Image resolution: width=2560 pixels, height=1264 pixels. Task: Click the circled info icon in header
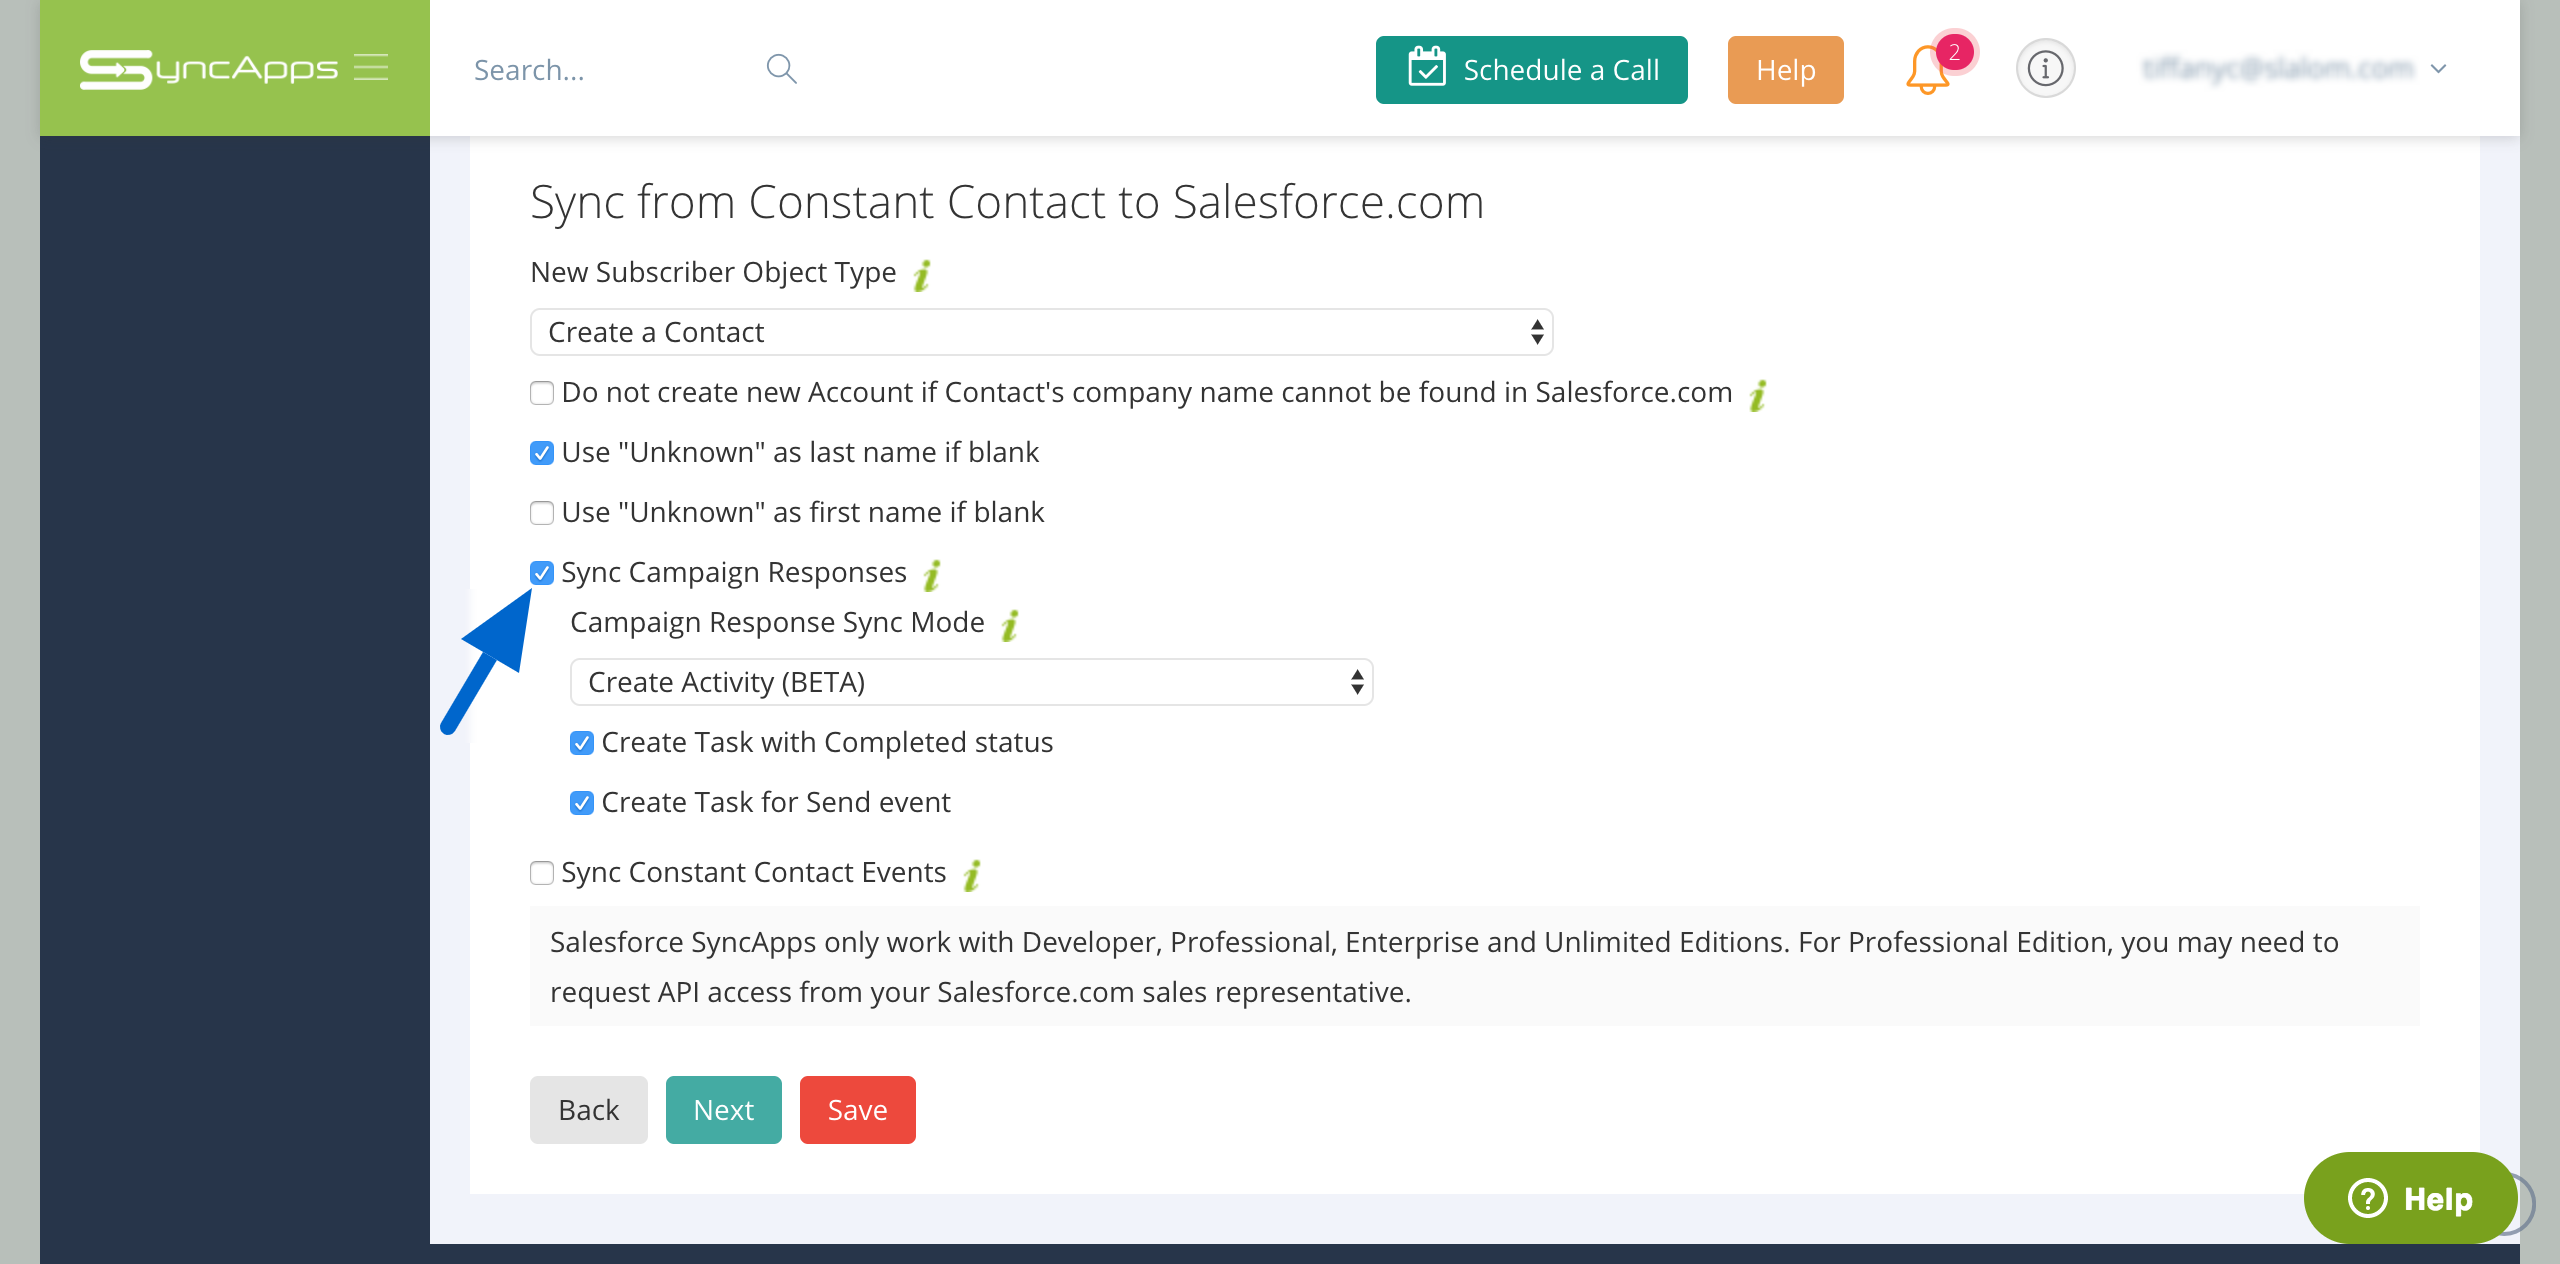coord(2045,69)
